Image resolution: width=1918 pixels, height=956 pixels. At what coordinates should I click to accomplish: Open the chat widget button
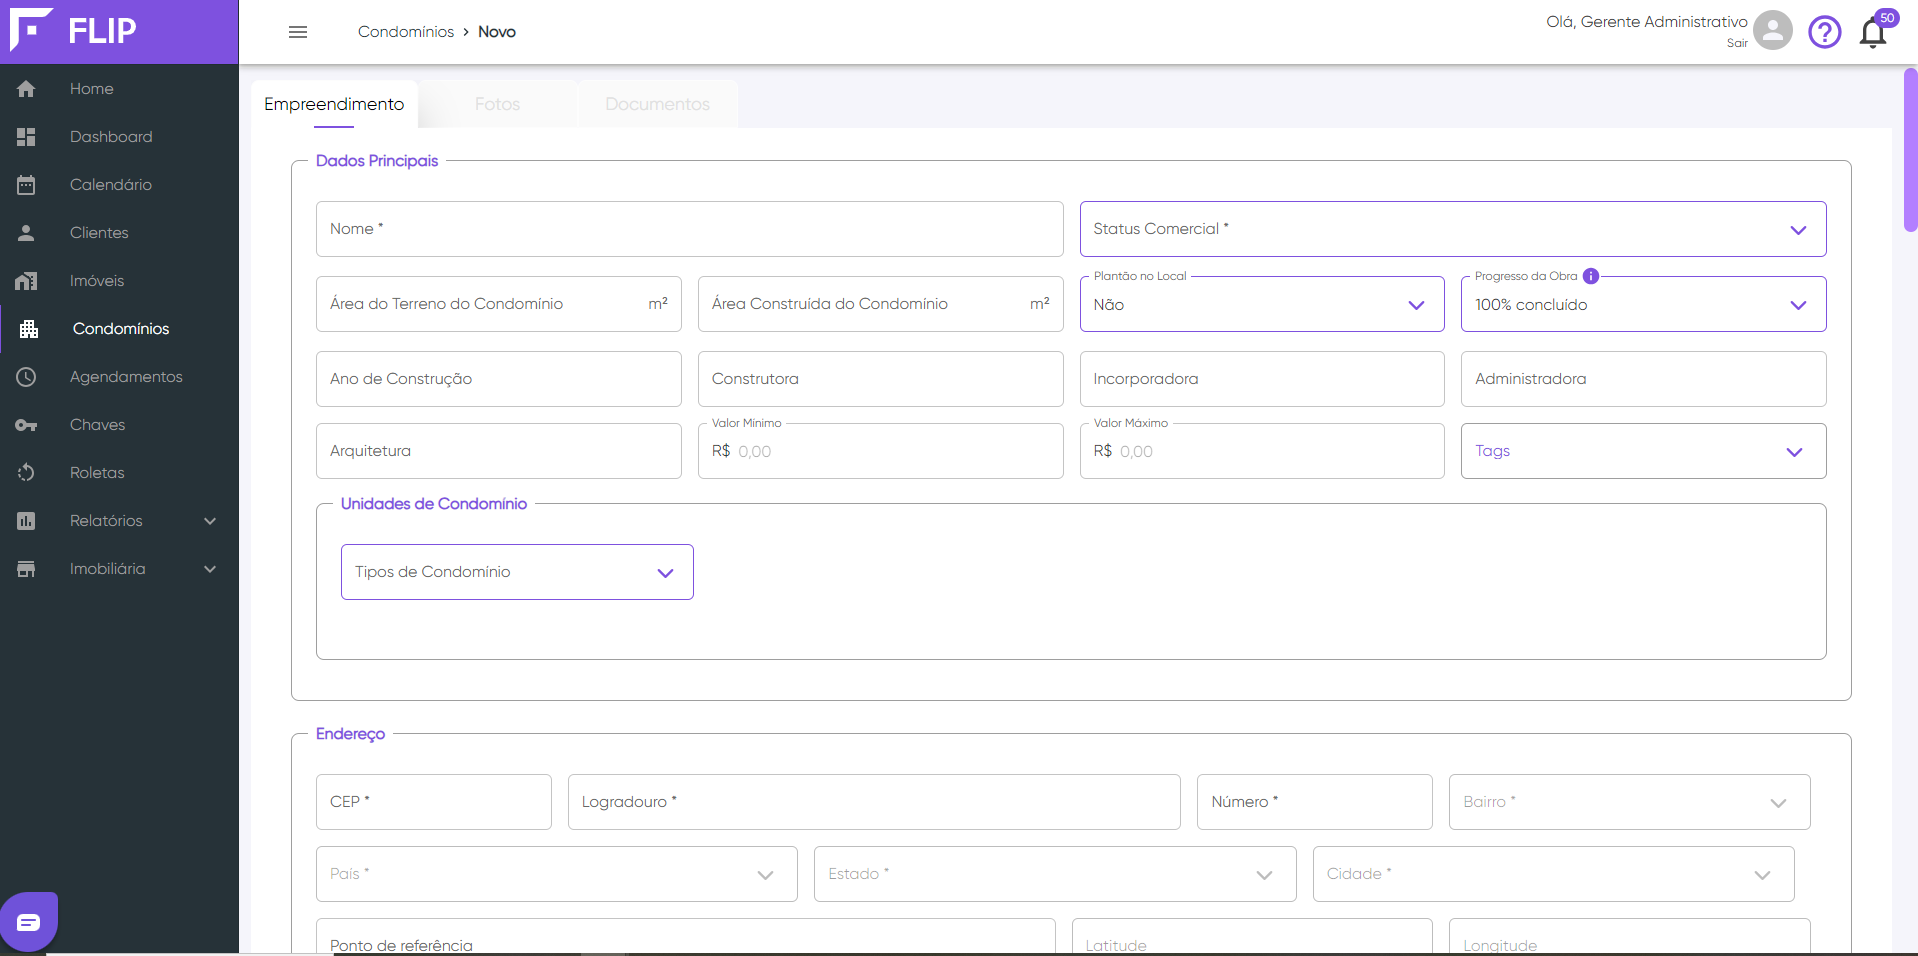click(x=29, y=921)
